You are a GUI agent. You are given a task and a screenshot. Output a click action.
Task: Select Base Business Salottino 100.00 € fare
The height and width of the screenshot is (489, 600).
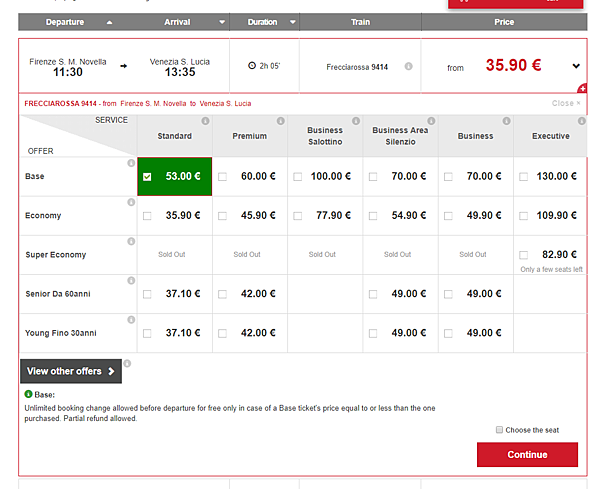(x=298, y=177)
